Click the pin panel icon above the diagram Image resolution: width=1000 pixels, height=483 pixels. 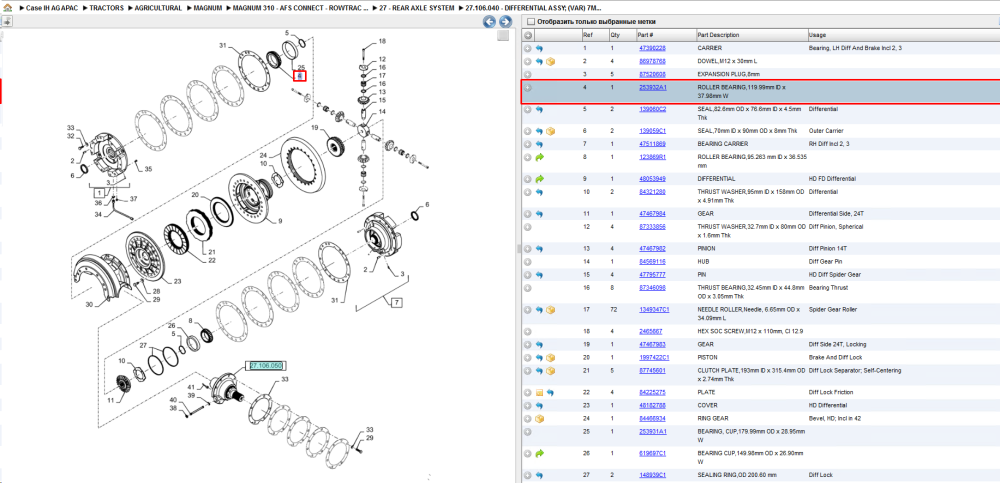pyautogui.click(x=6, y=21)
